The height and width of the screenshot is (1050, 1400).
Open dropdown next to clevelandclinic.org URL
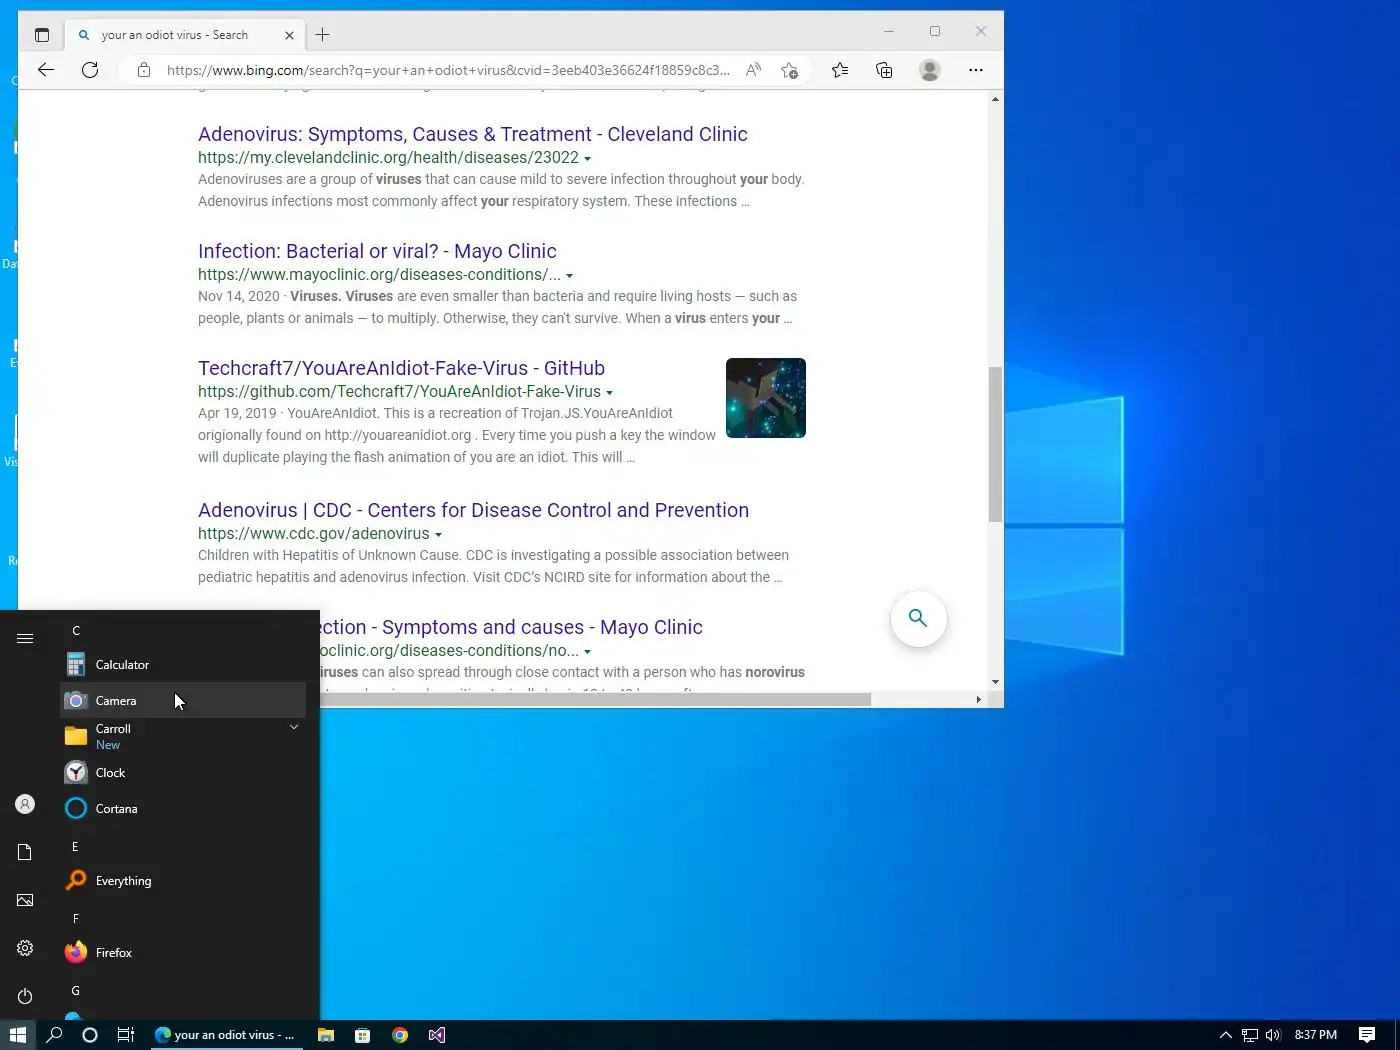tap(588, 159)
